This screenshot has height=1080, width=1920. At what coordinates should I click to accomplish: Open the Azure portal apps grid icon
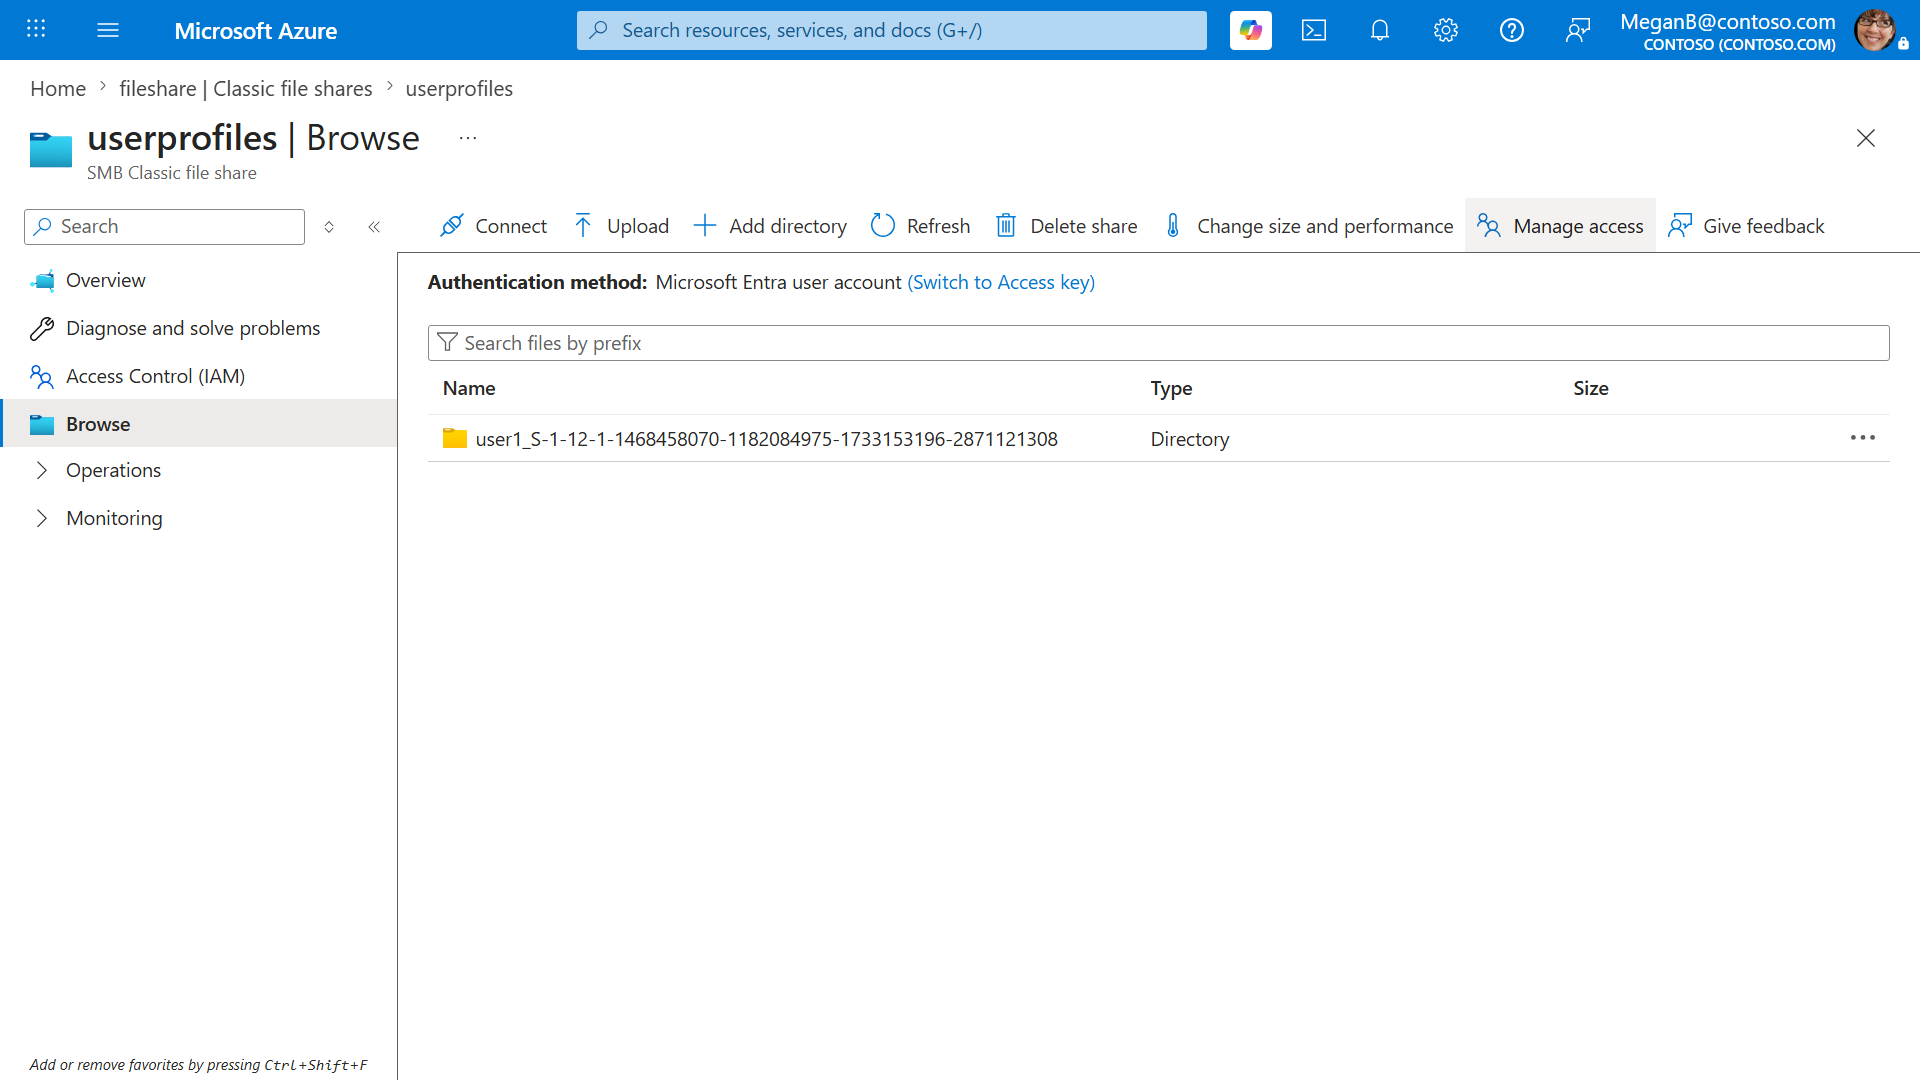(36, 29)
